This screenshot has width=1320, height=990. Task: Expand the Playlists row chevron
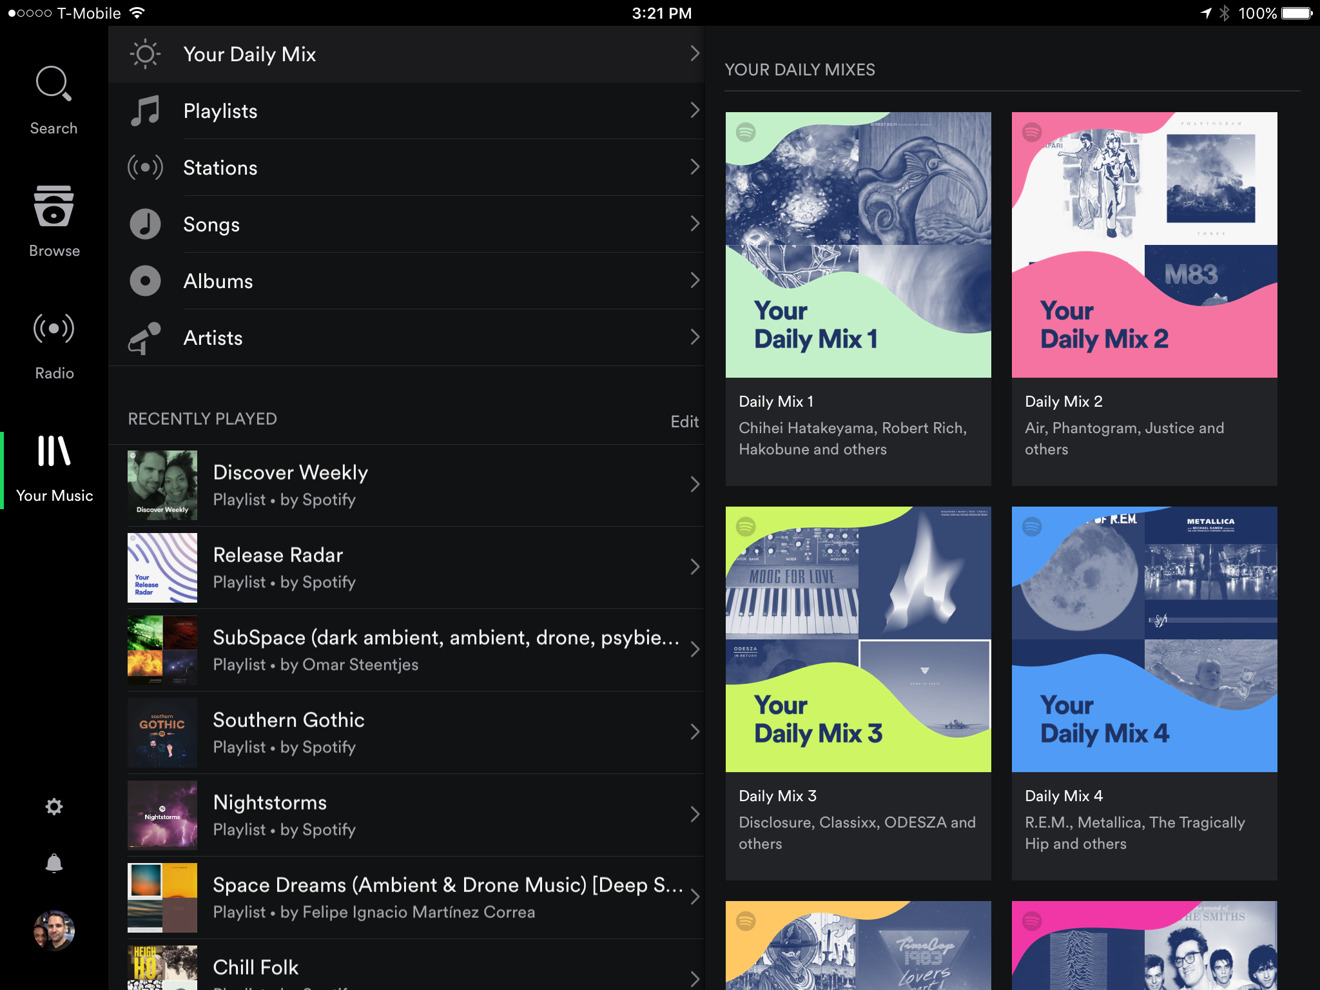[x=694, y=110]
